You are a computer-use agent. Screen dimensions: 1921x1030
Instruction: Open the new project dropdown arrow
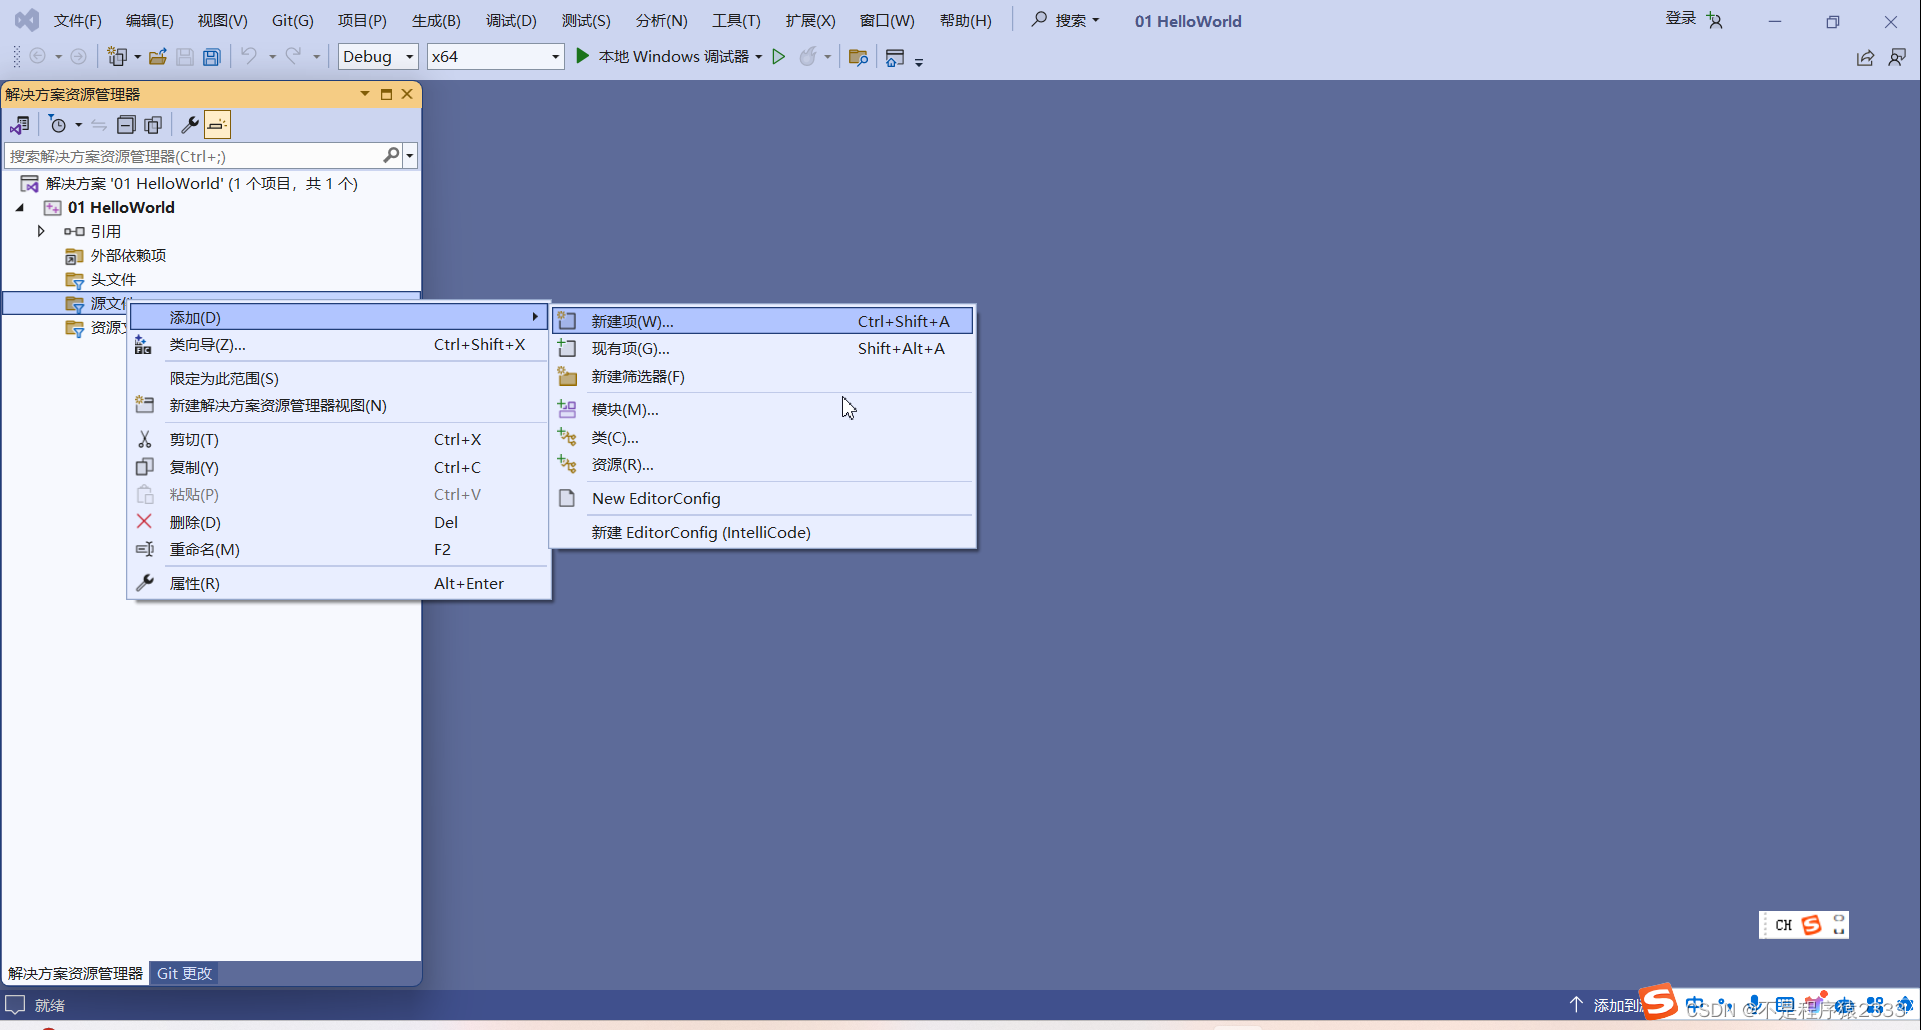click(137, 57)
